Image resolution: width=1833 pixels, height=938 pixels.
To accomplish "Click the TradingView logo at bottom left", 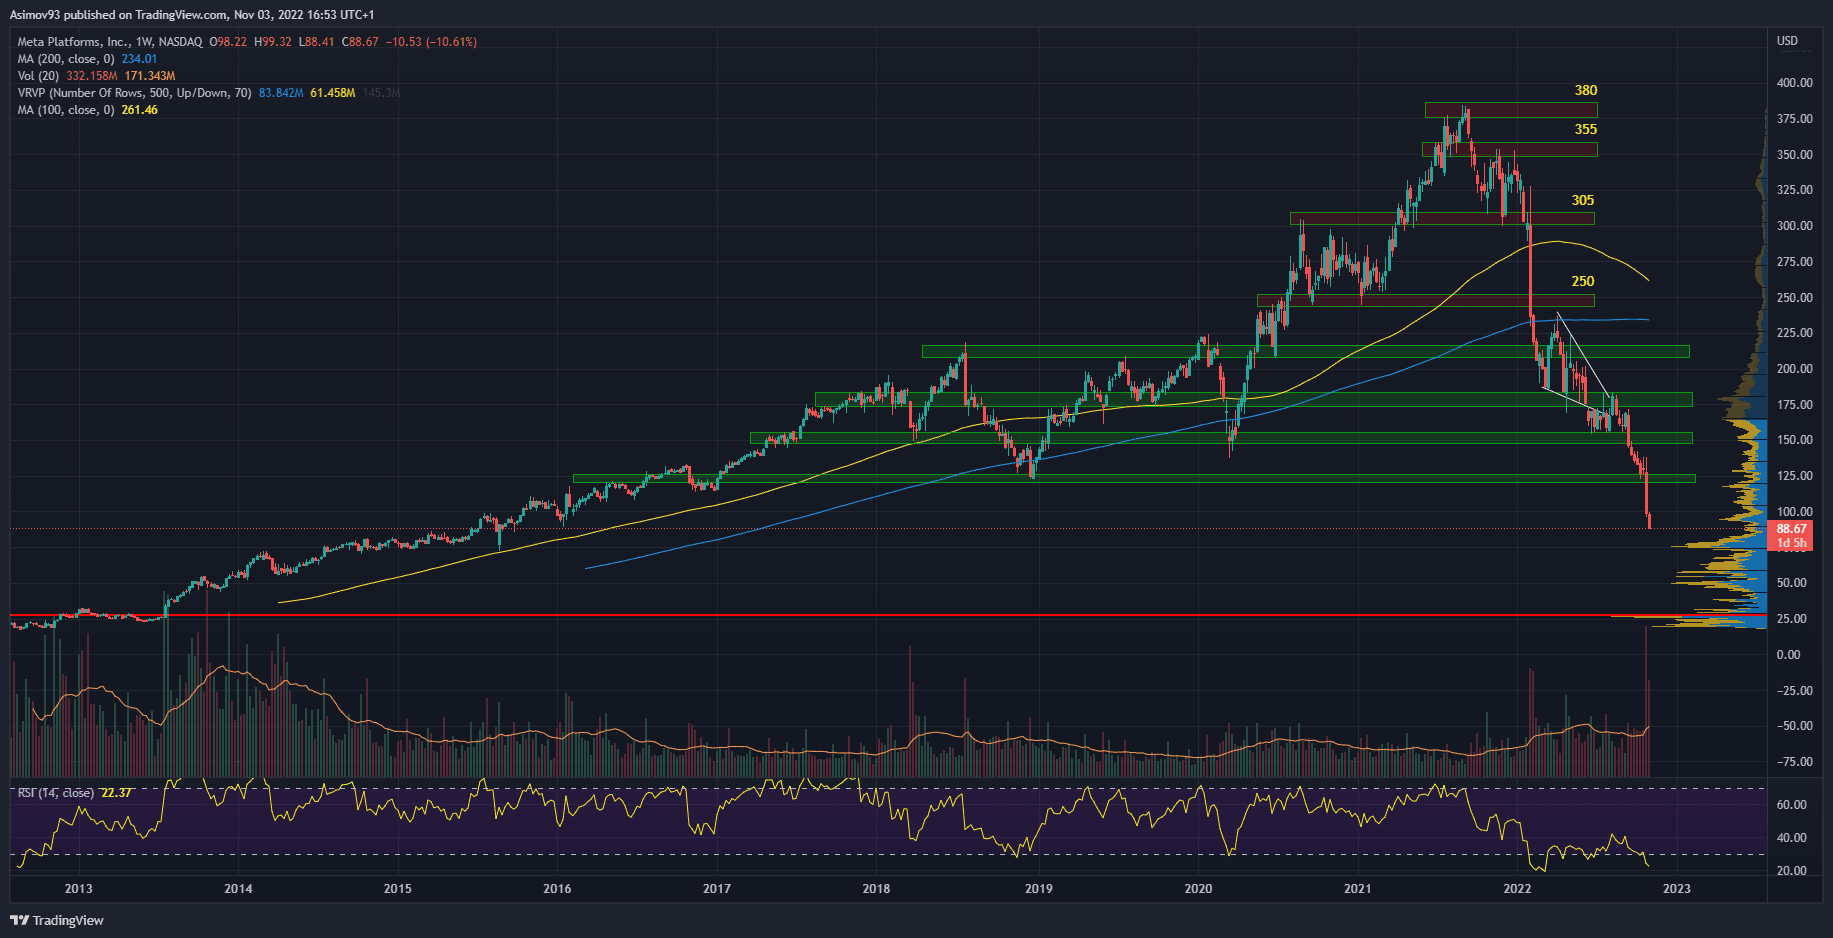I will (x=57, y=920).
